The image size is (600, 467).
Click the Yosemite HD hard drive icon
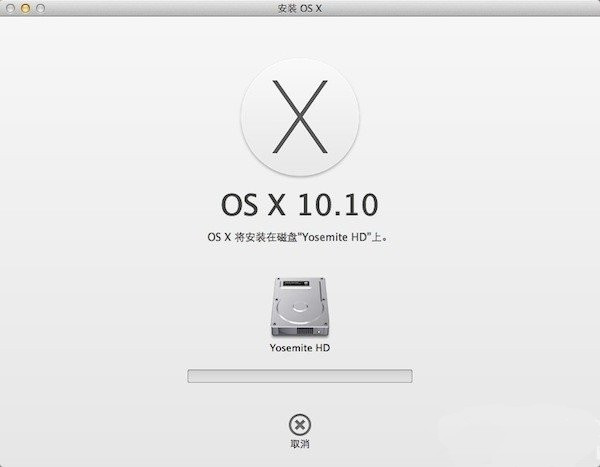pyautogui.click(x=300, y=307)
